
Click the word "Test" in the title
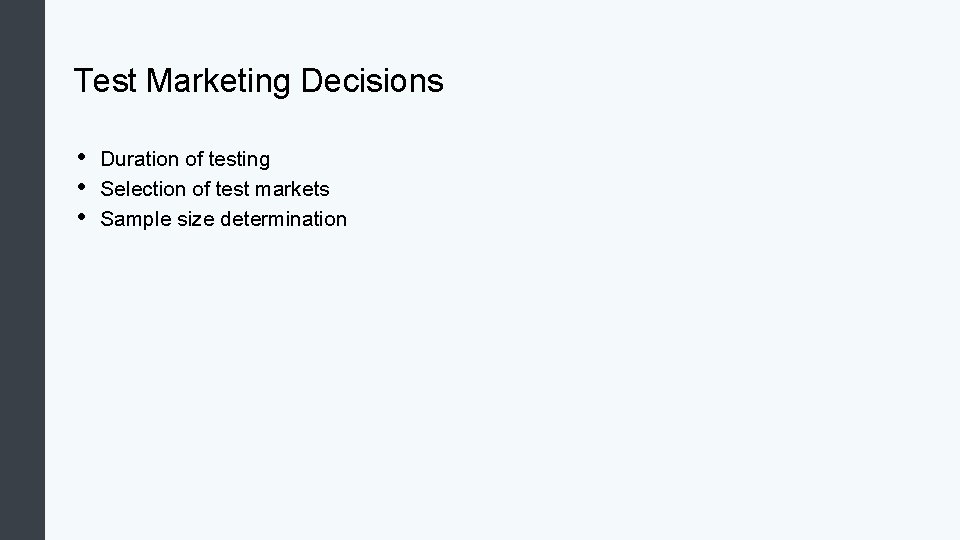105,81
